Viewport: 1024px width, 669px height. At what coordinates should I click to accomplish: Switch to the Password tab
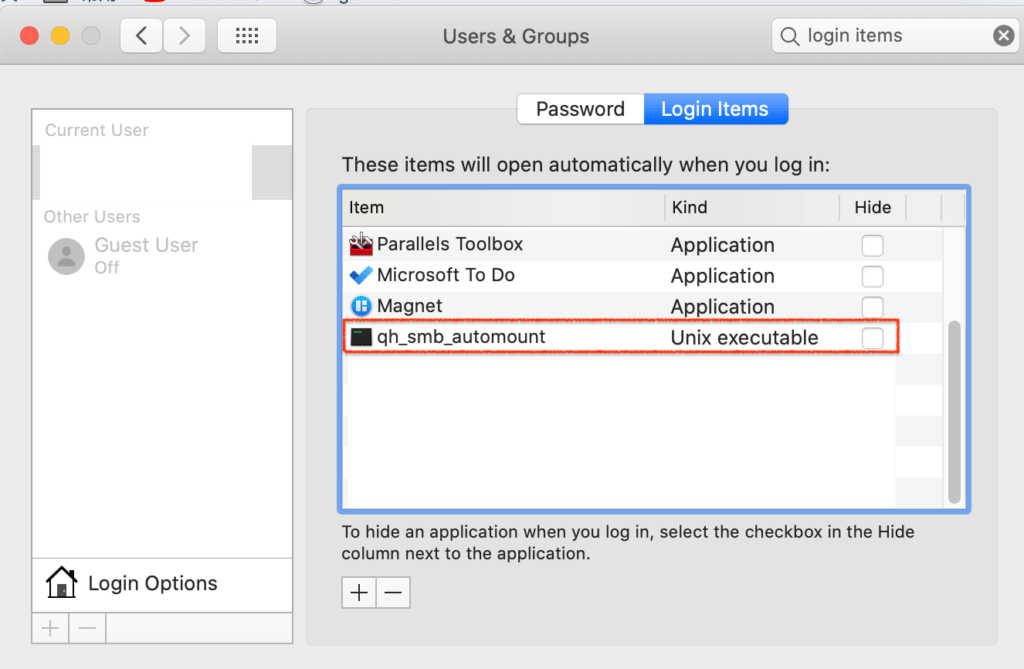tap(581, 108)
